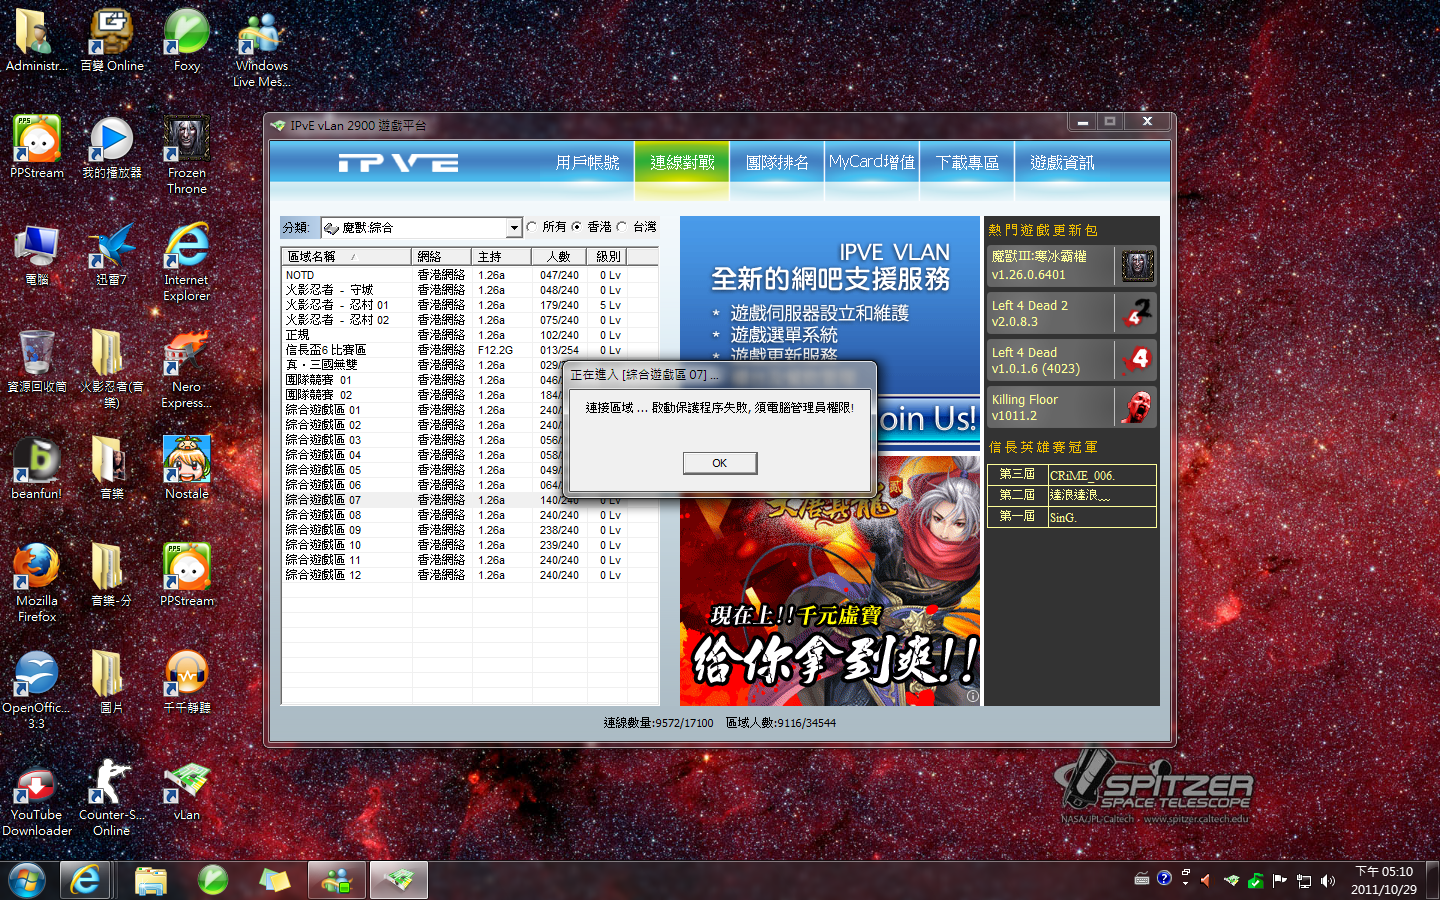Select the 香港 radio button
The image size is (1440, 900).
pos(577,227)
